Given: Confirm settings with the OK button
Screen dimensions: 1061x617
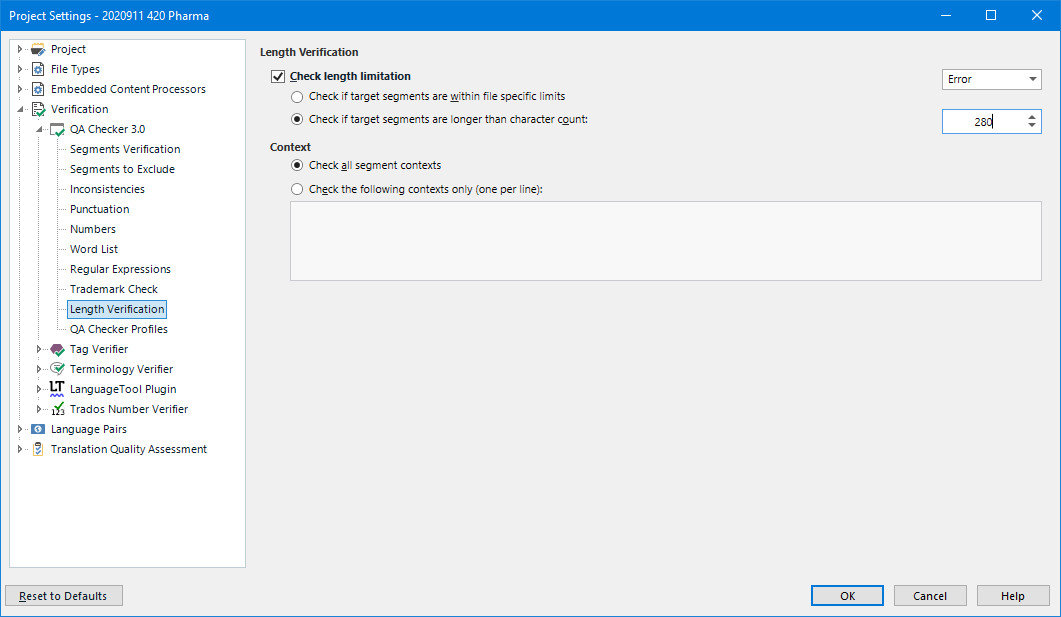Looking at the screenshot, I should click(x=846, y=595).
